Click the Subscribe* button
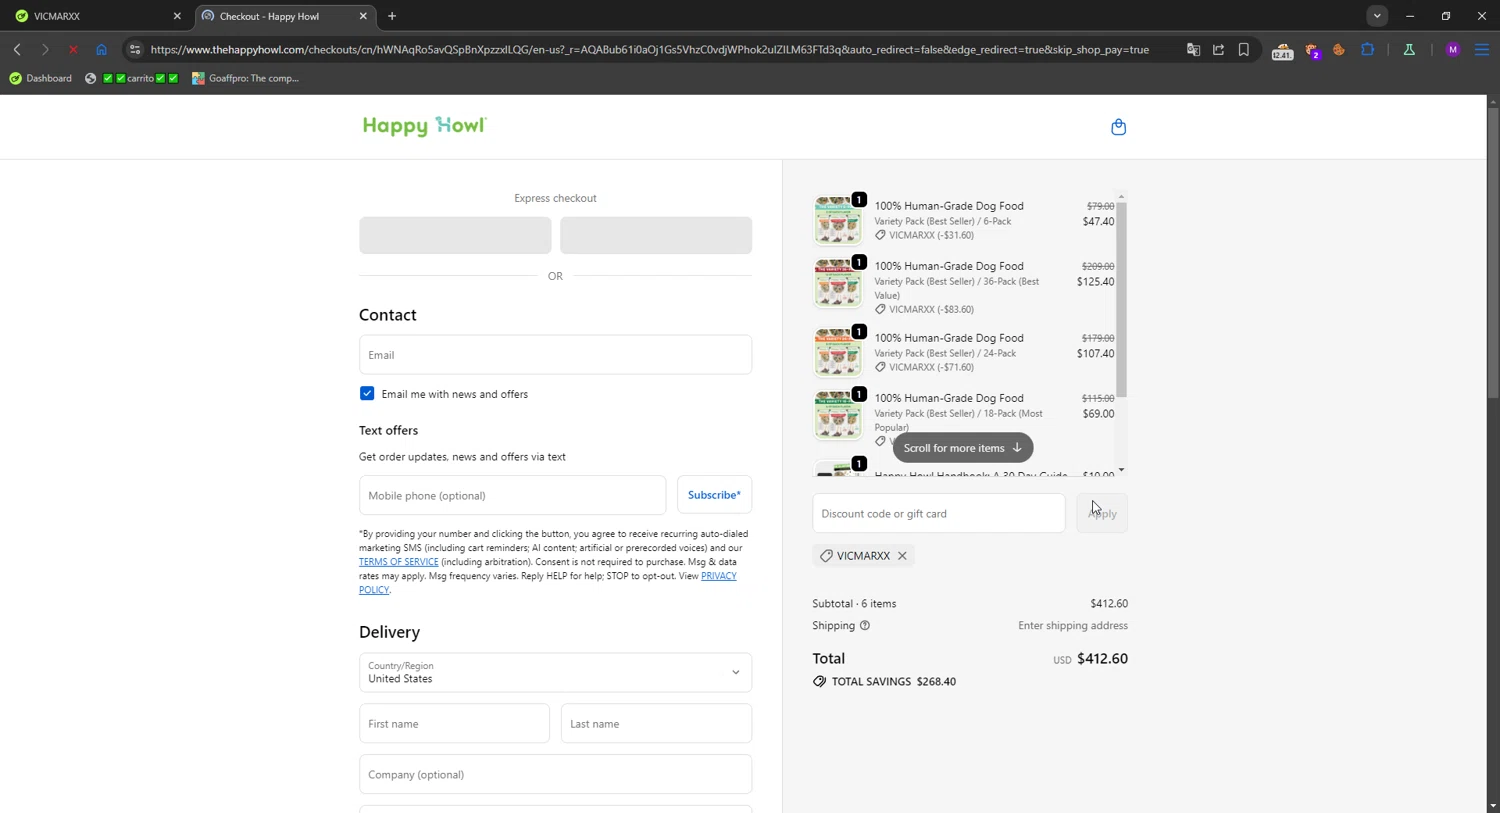This screenshot has height=813, width=1500. pyautogui.click(x=714, y=495)
